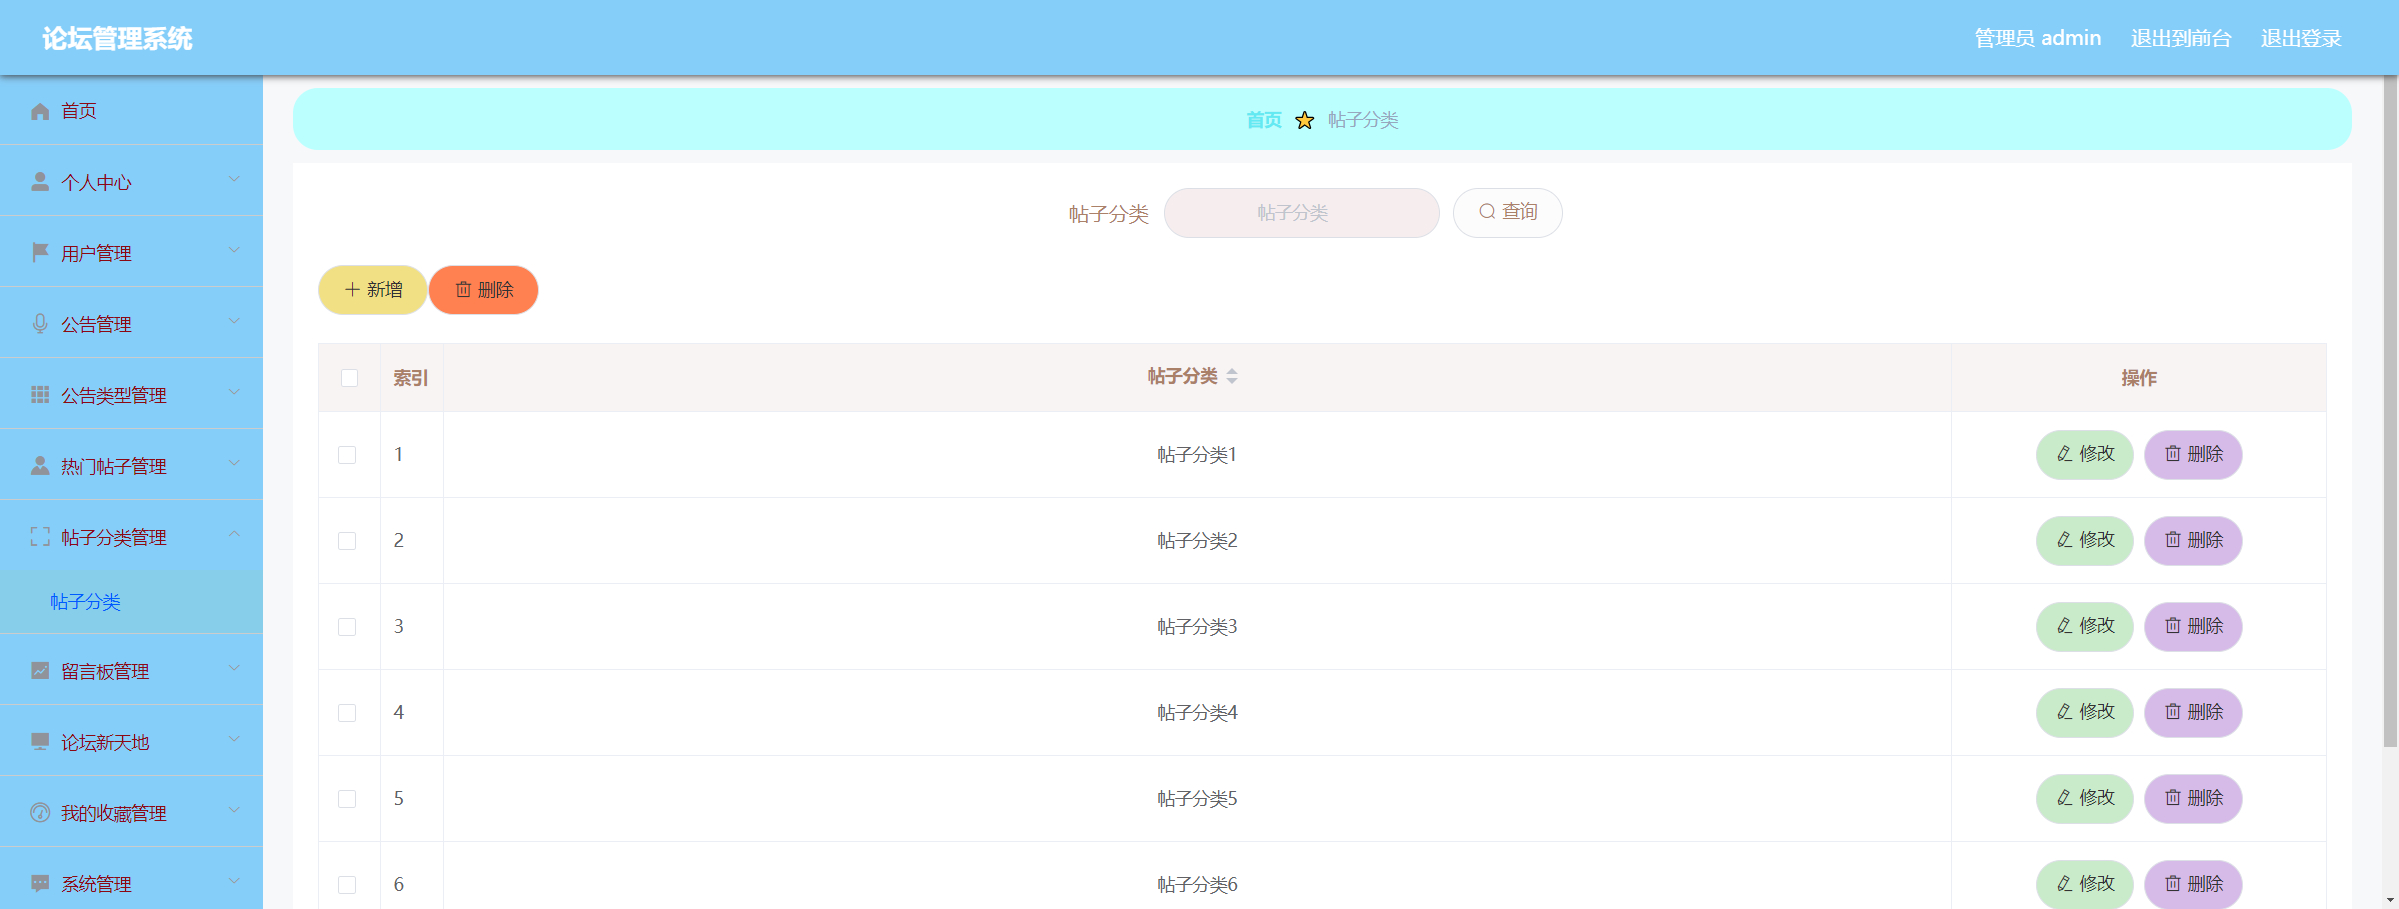Collapse the 帖子分类管理 menu chevron
This screenshot has height=909, width=2399.
point(234,535)
